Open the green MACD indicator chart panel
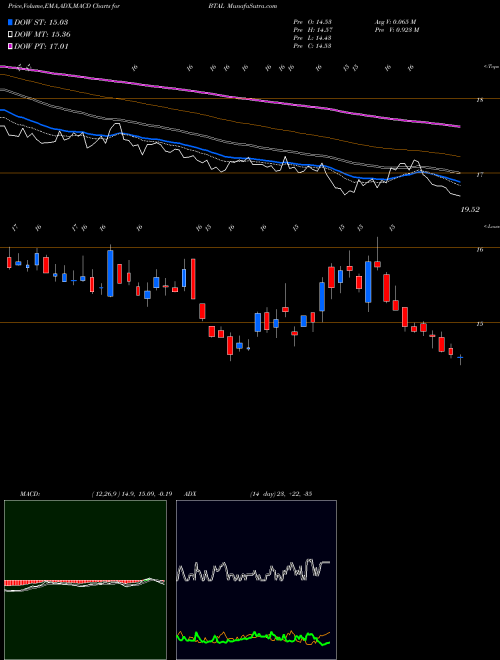 (85, 580)
